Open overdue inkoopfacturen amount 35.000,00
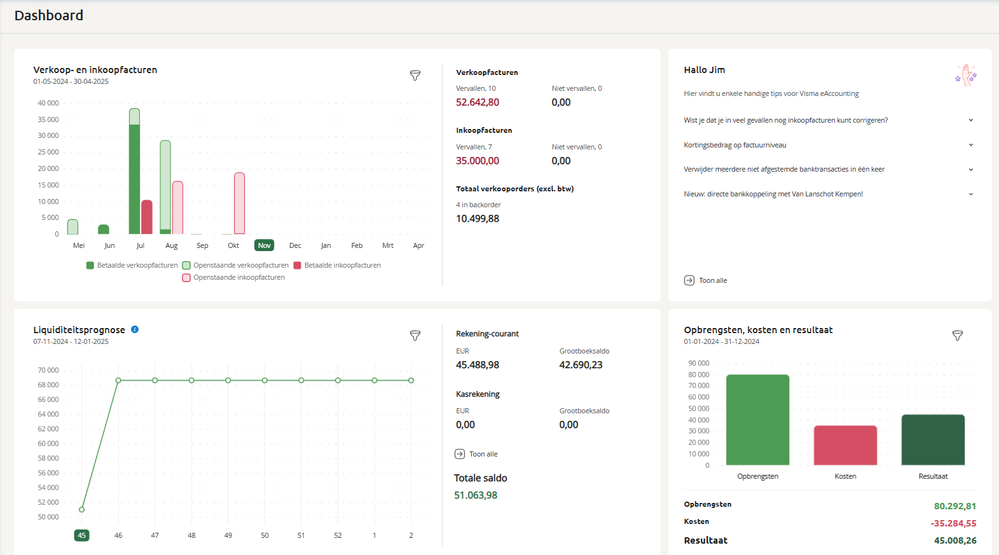 click(477, 161)
